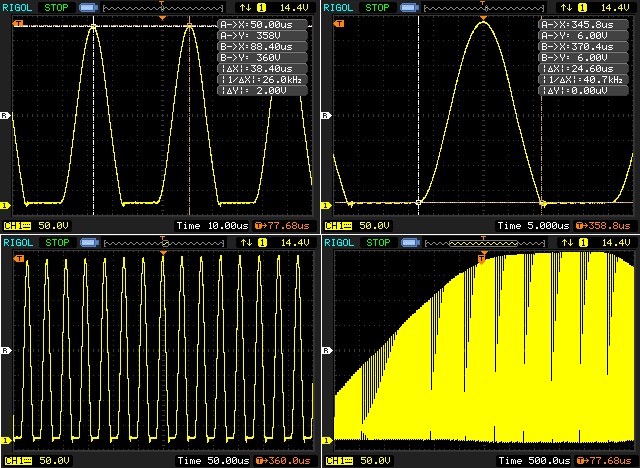Click T→77.68us readout beside Time 10.00us
The height and width of the screenshot is (468, 640).
pos(284,226)
